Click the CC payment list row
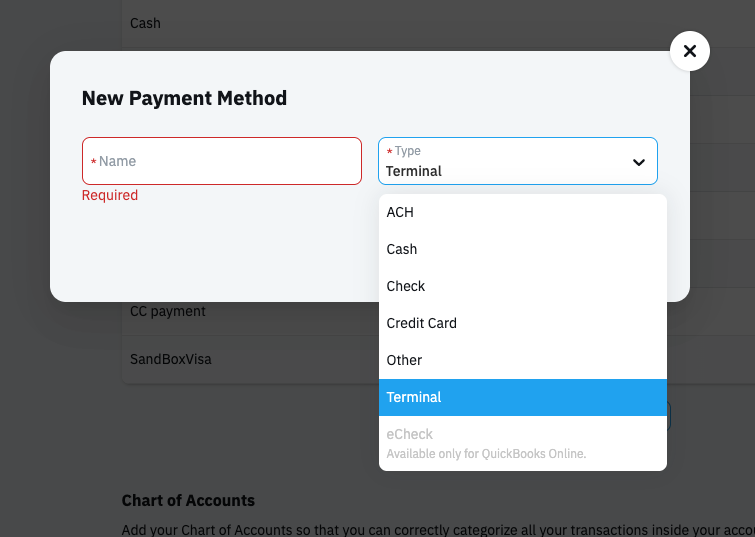This screenshot has height=537, width=755. (x=168, y=311)
